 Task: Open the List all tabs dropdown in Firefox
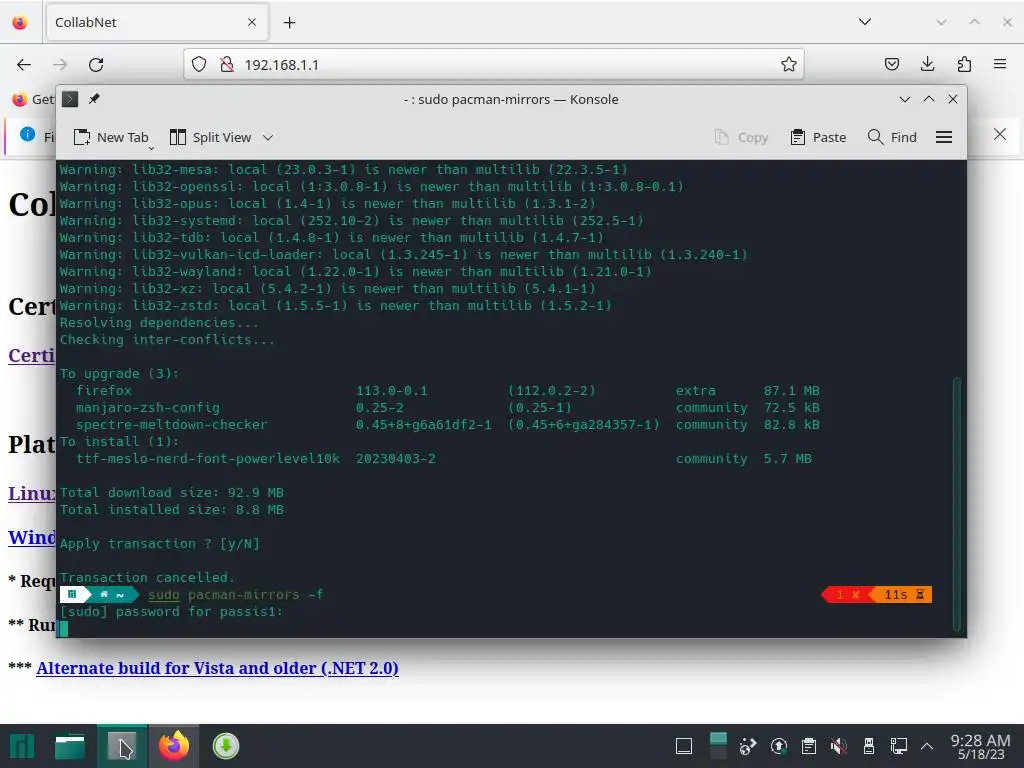[865, 22]
